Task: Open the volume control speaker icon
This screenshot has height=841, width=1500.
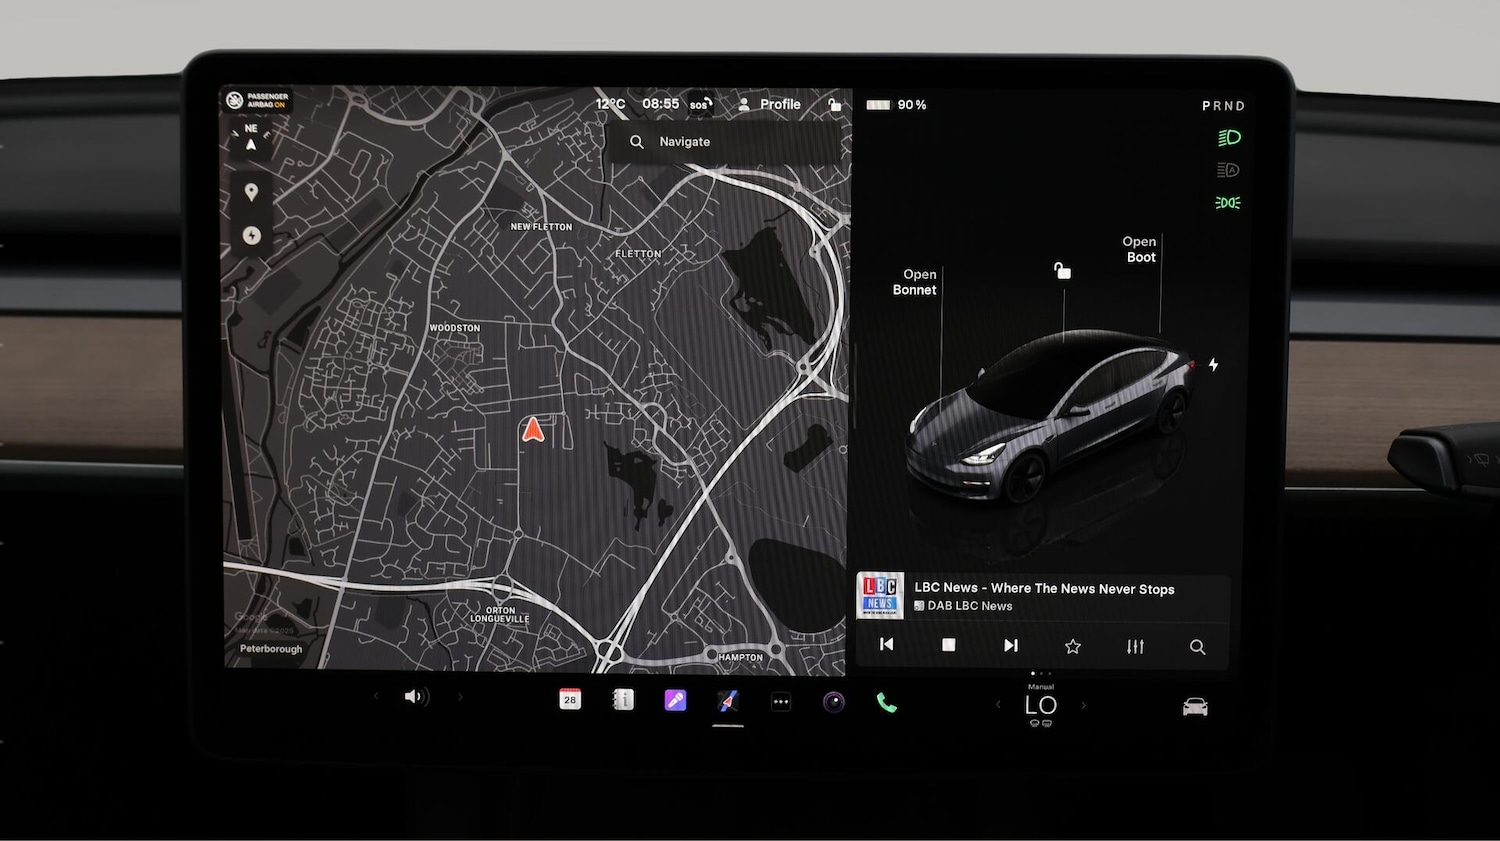Action: (416, 697)
